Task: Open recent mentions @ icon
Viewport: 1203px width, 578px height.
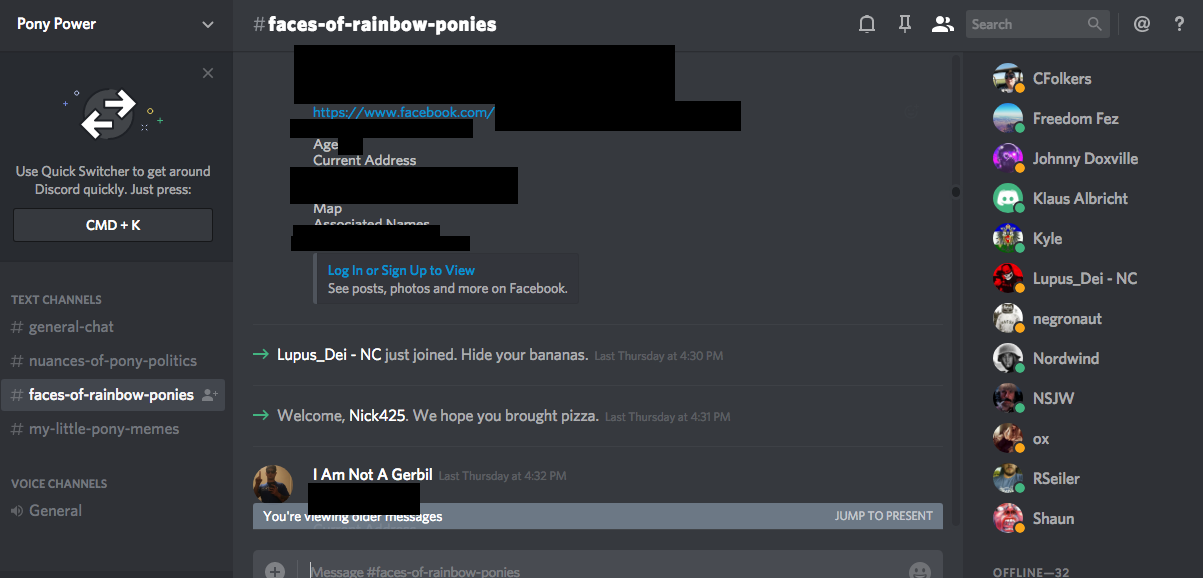Action: pos(1142,24)
